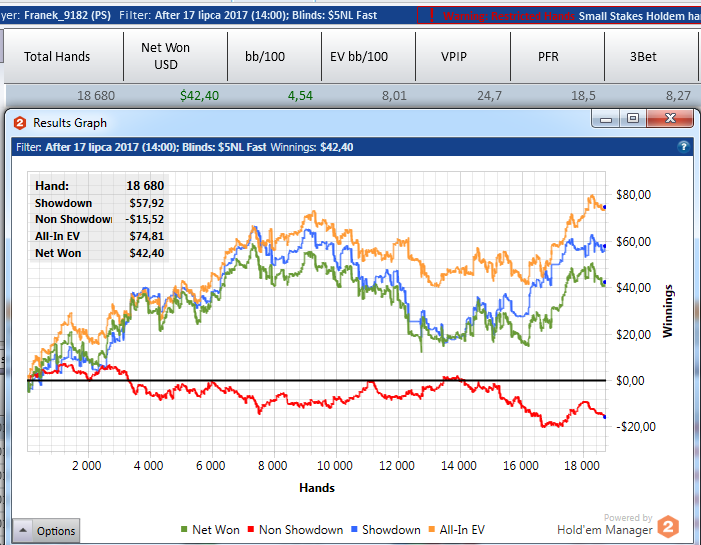Click the -$20,00 axis label

[x=635, y=427]
